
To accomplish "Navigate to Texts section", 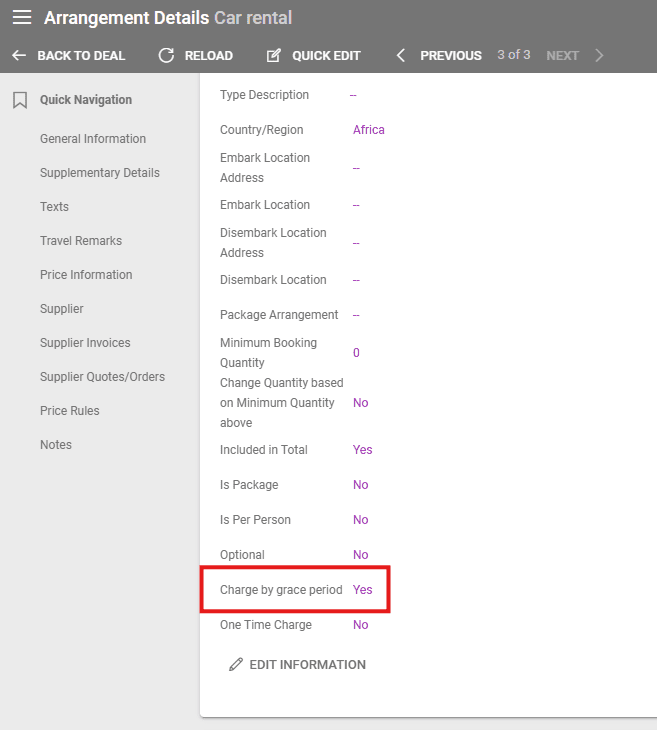I will pos(55,207).
